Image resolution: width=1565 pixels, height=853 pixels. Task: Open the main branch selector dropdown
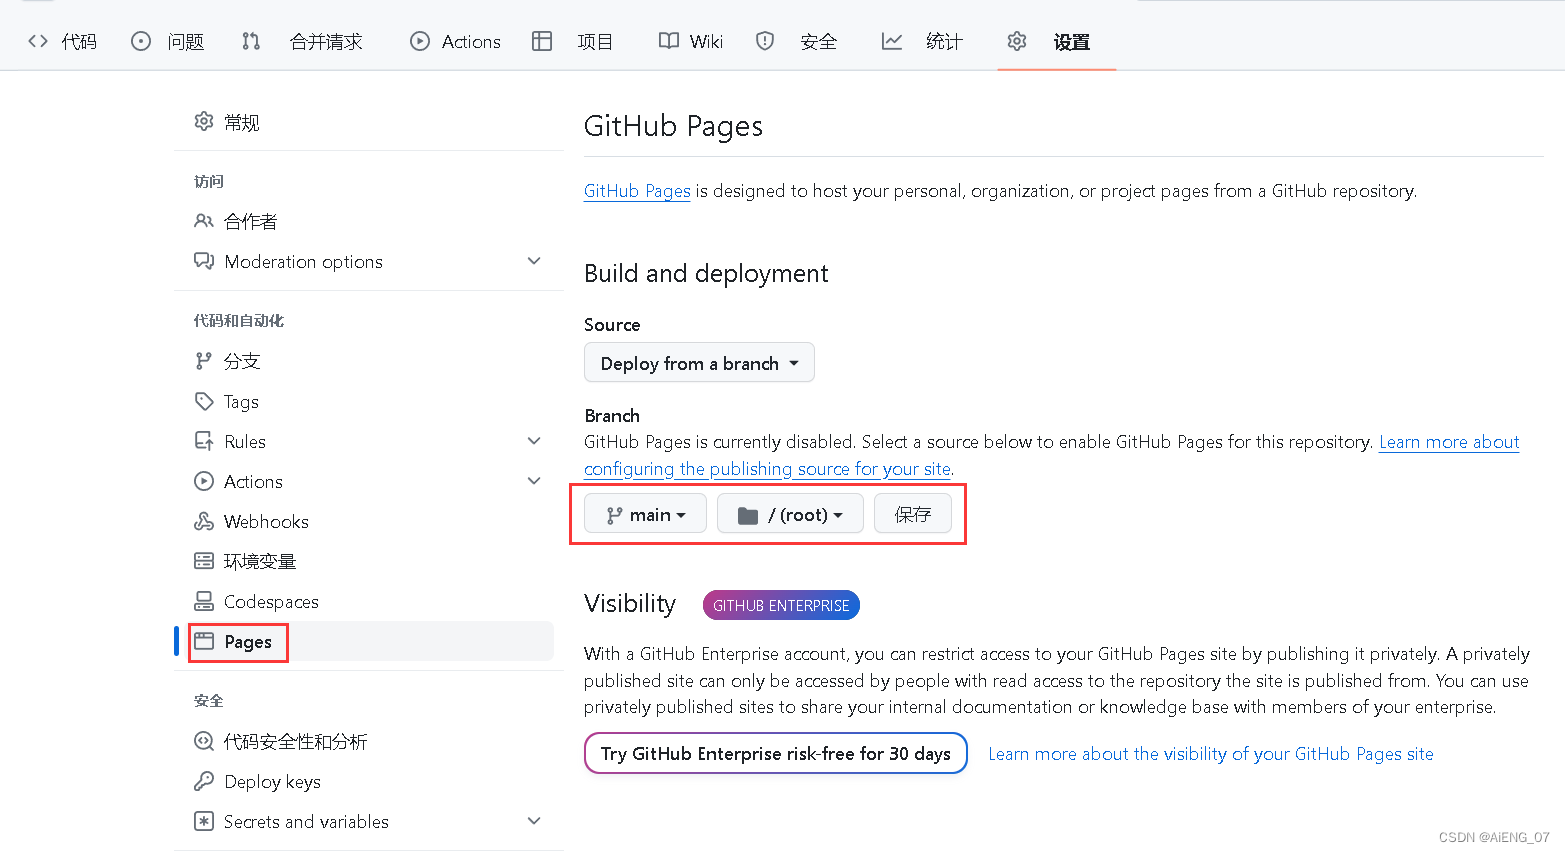coord(645,514)
